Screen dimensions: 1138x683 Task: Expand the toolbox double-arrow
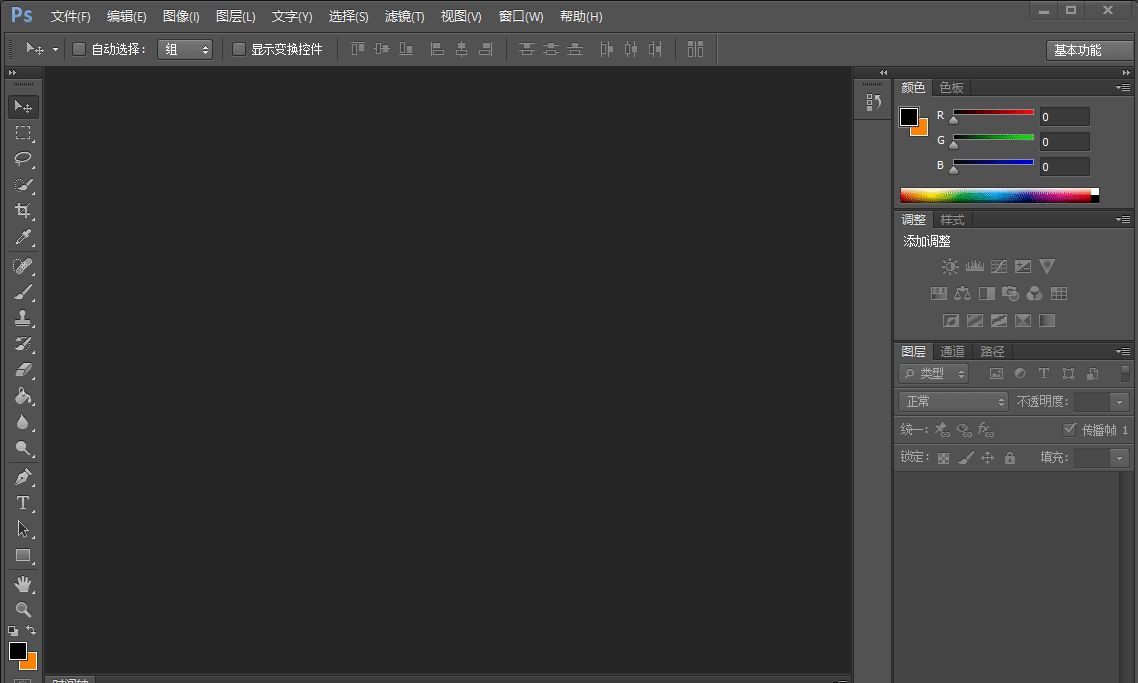12,73
